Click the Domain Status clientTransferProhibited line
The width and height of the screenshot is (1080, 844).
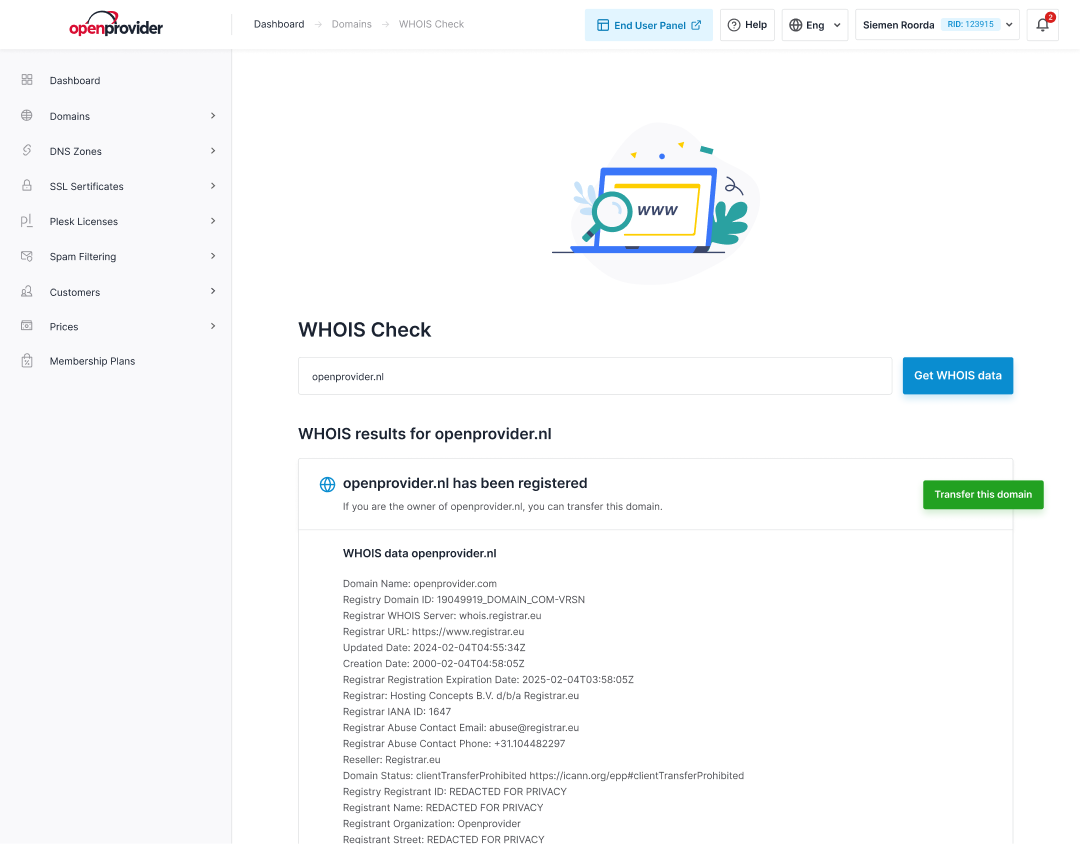(543, 775)
